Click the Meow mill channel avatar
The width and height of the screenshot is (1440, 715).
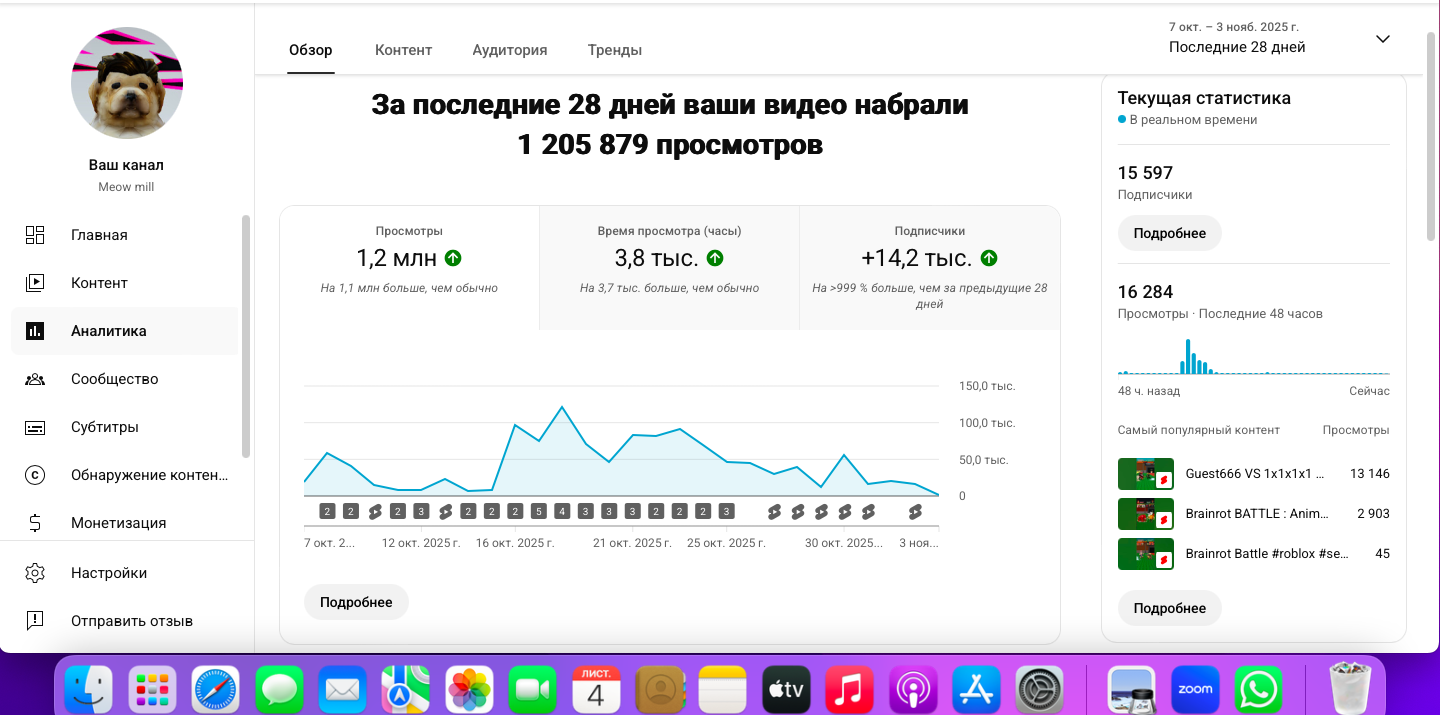[x=126, y=83]
